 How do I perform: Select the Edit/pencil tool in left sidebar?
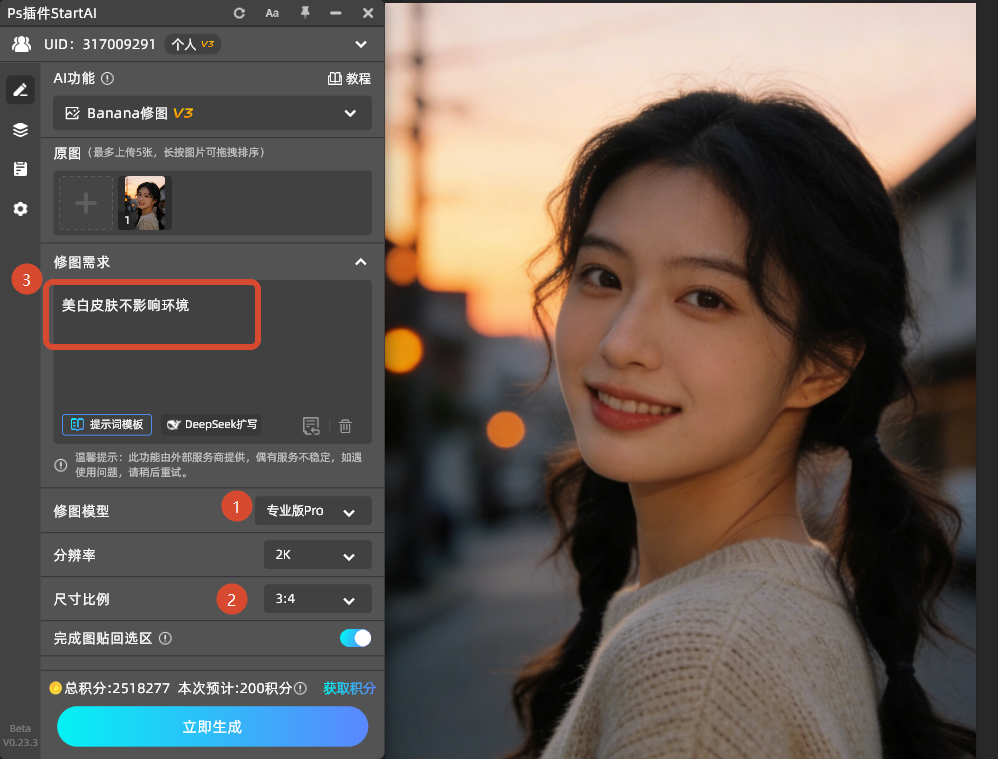(20, 90)
